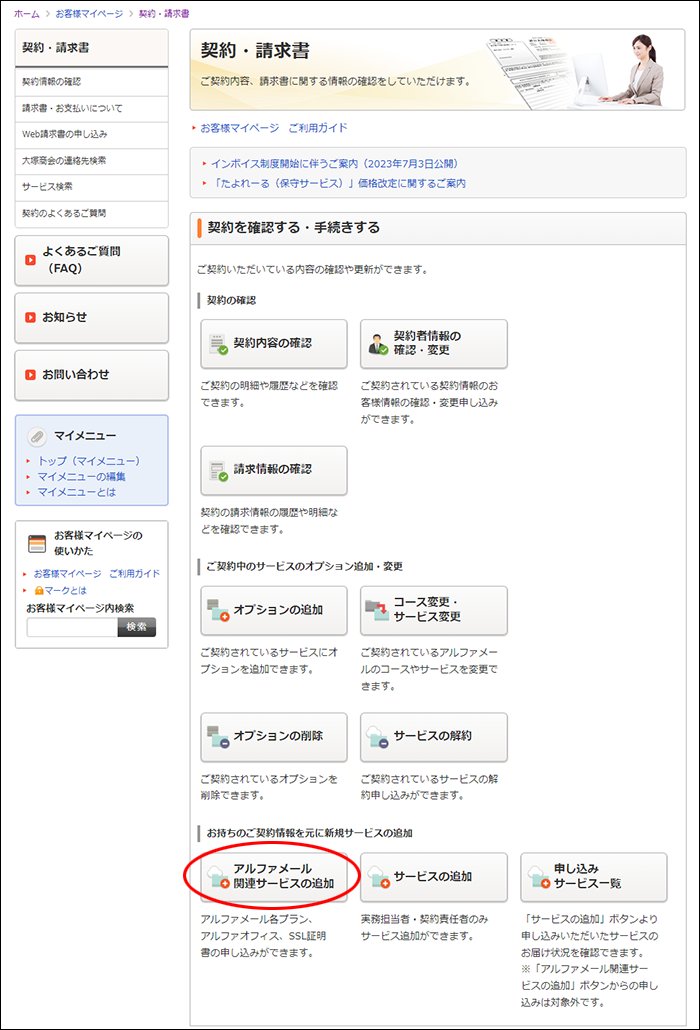The image size is (700, 1030).
Task: Click the お問い合わせ button
Action: click(91, 375)
